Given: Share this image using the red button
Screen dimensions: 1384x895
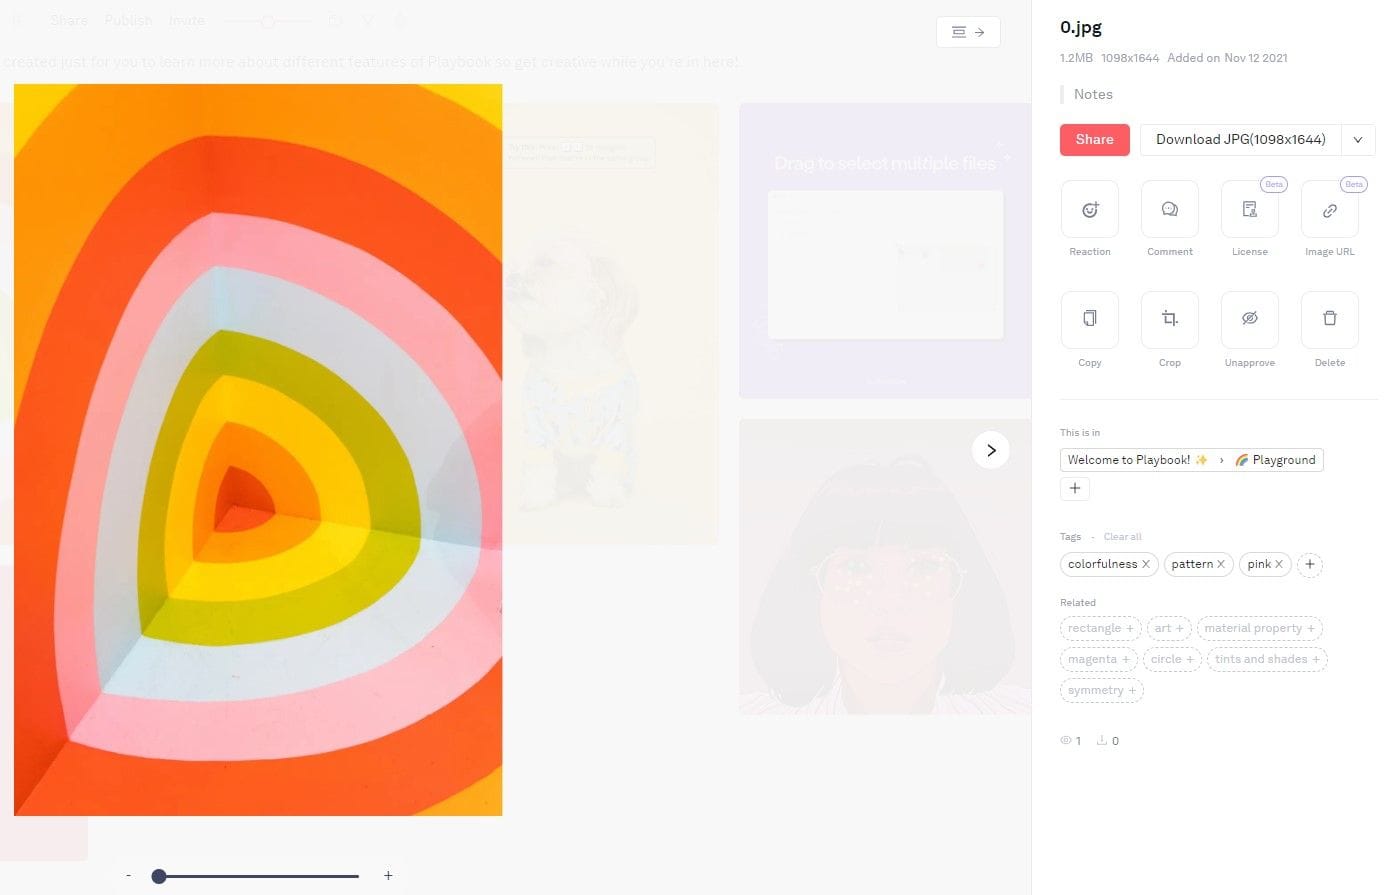Looking at the screenshot, I should [x=1094, y=139].
